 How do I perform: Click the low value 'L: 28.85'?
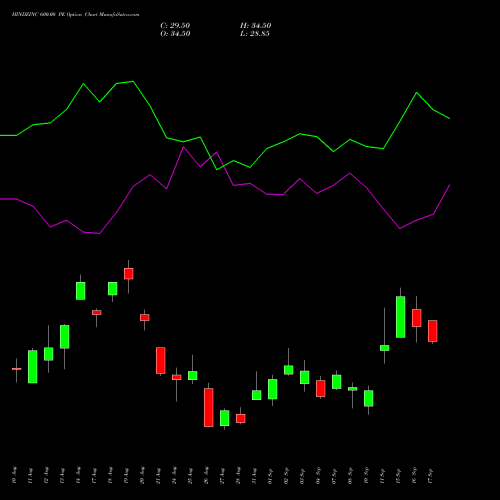click(x=255, y=34)
